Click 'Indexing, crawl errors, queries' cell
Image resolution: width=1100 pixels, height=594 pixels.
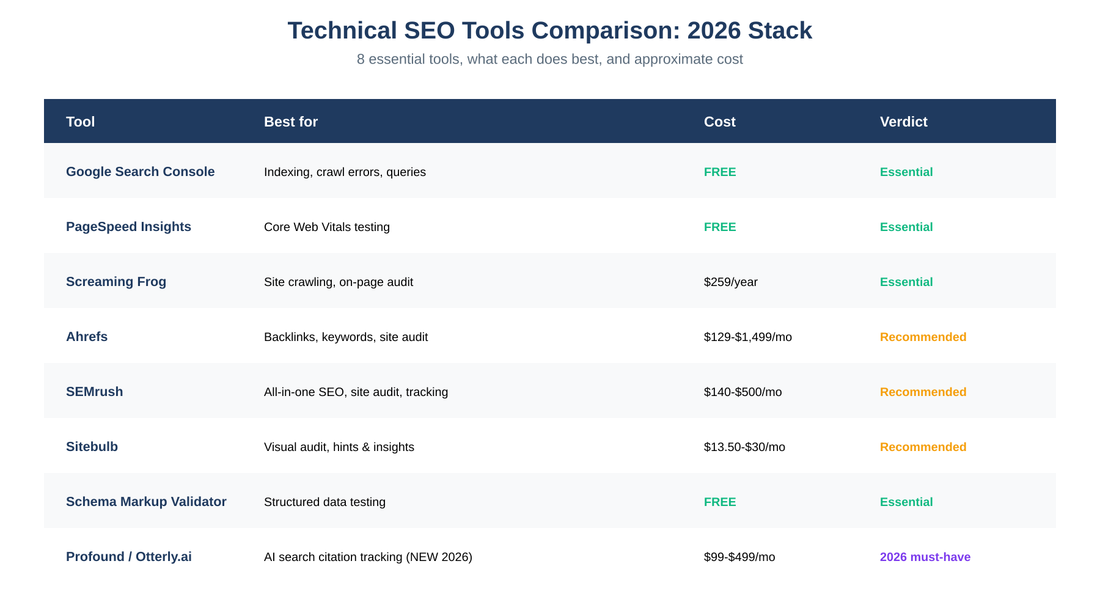tap(344, 172)
